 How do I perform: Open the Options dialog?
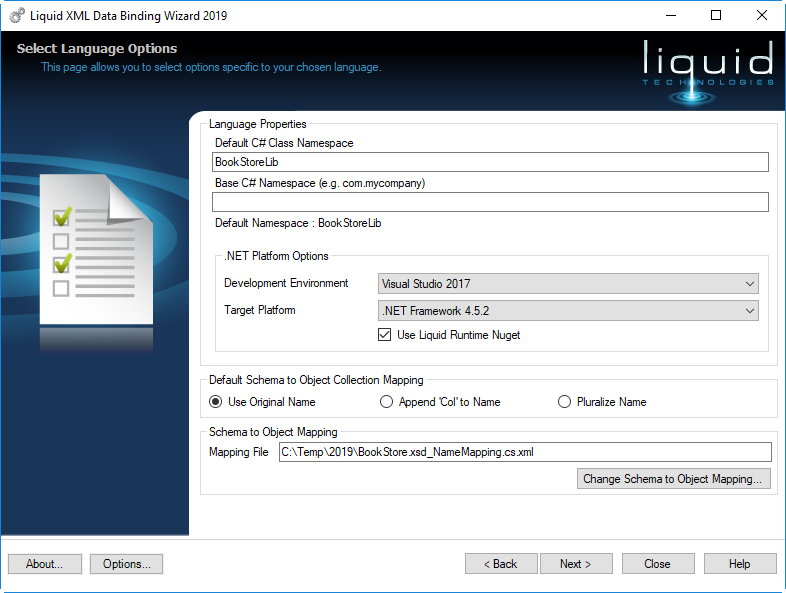[x=126, y=564]
